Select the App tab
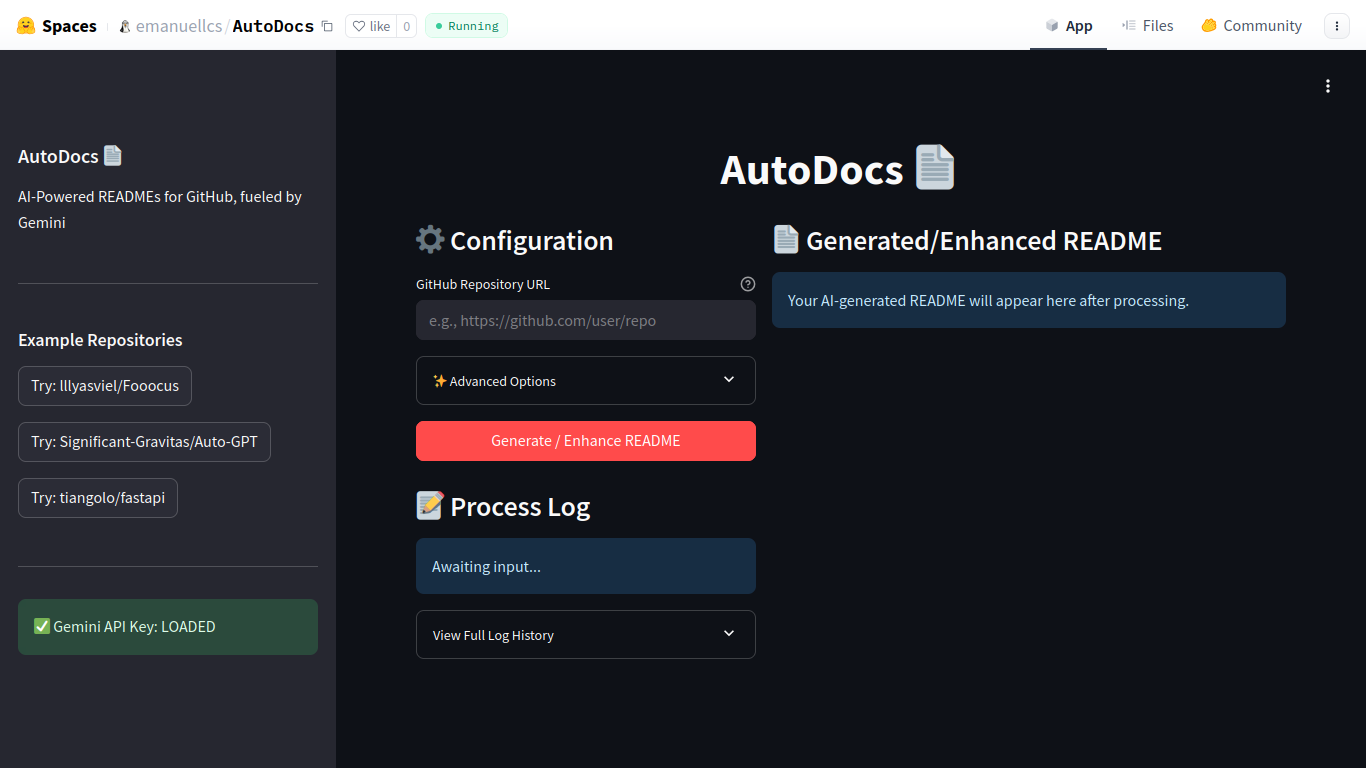This screenshot has width=1366, height=768. (x=1069, y=26)
